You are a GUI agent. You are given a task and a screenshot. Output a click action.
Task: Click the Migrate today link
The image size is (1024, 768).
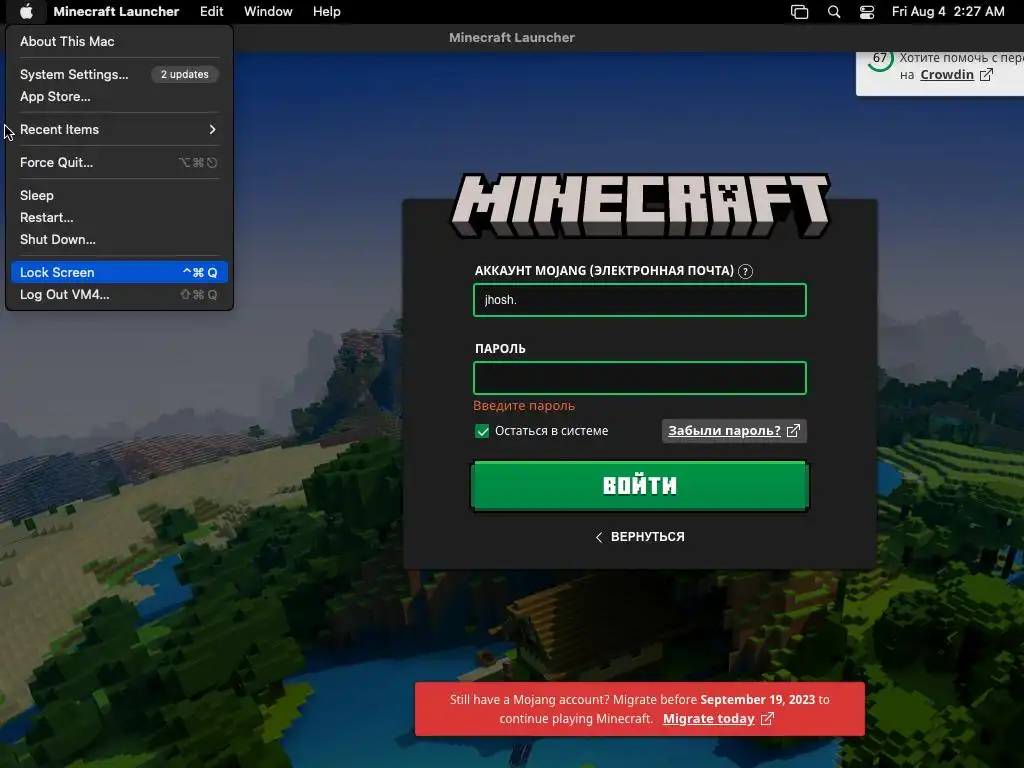709,719
